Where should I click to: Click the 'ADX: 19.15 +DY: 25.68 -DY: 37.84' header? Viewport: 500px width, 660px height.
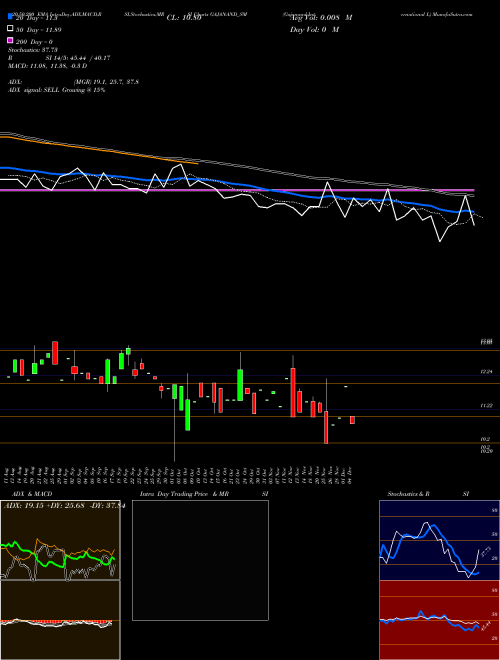[64, 505]
